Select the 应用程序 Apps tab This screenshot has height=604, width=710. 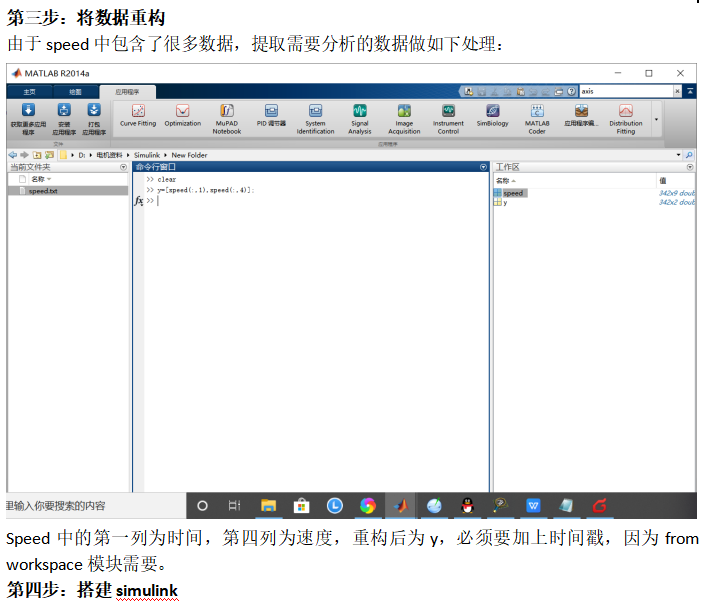coord(127,92)
